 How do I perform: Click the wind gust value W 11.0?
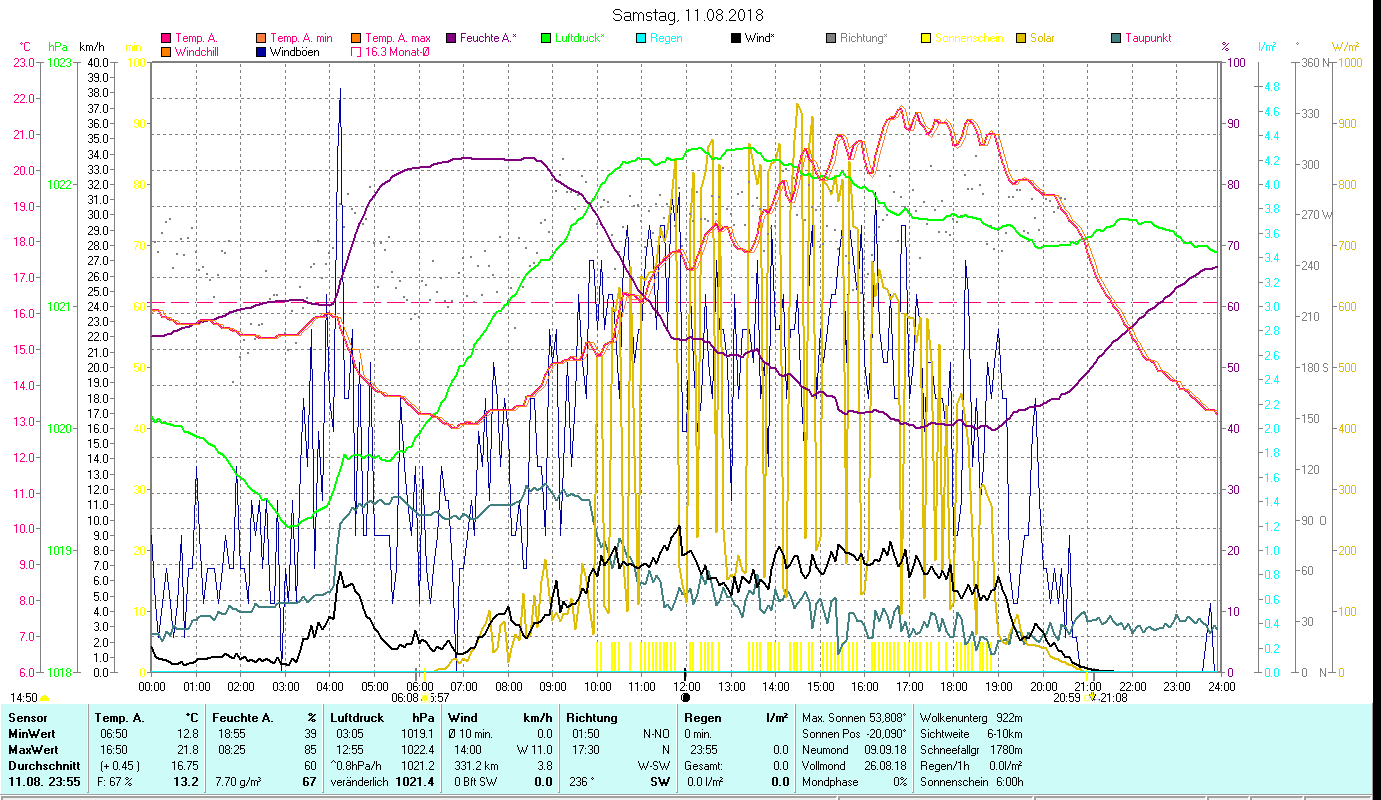pos(535,750)
